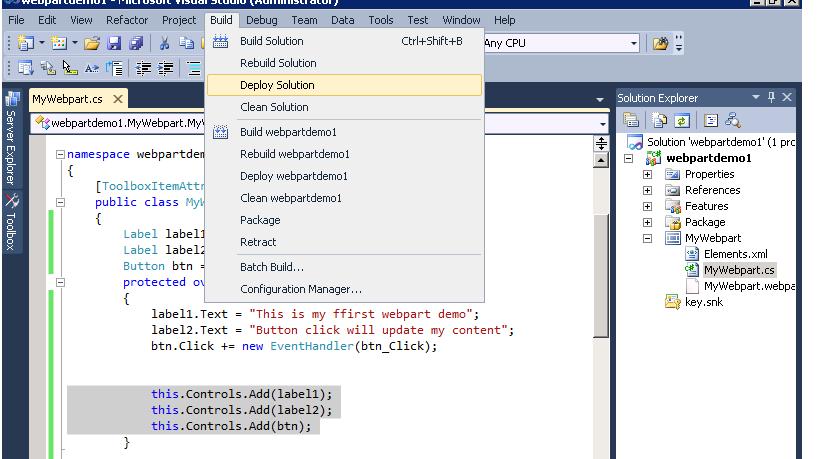Screen dimensions: 834x459
Task: Save the current file with the floppy icon
Action: (114, 43)
